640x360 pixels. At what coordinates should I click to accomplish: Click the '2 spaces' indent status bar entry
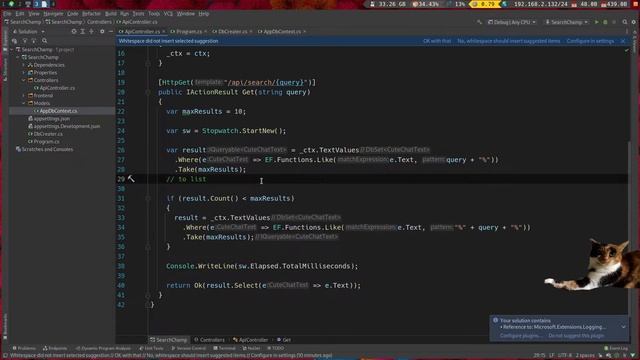coord(585,356)
